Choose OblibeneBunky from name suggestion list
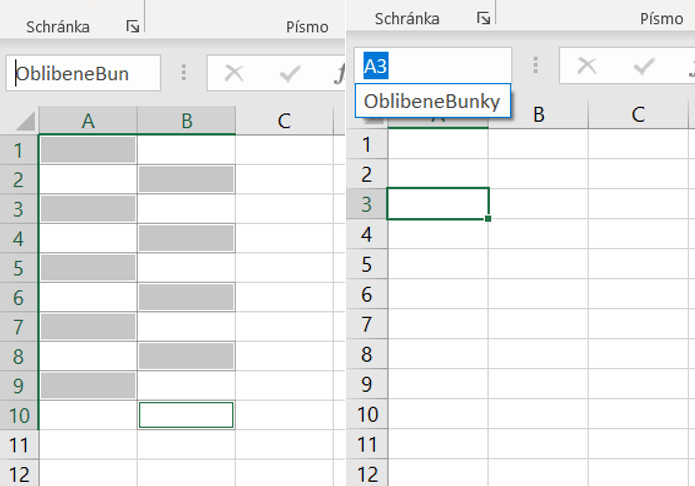Image resolution: width=695 pixels, height=486 pixels. click(433, 101)
